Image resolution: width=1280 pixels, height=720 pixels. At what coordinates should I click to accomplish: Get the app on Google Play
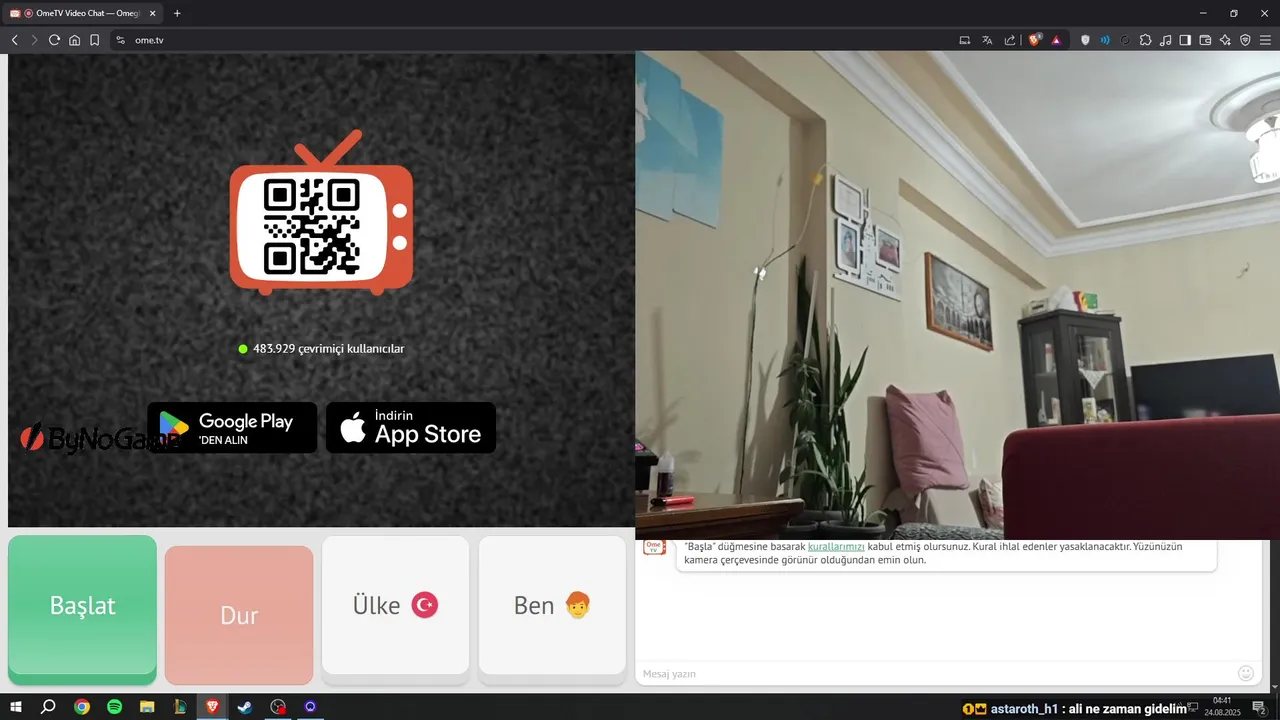[232, 428]
